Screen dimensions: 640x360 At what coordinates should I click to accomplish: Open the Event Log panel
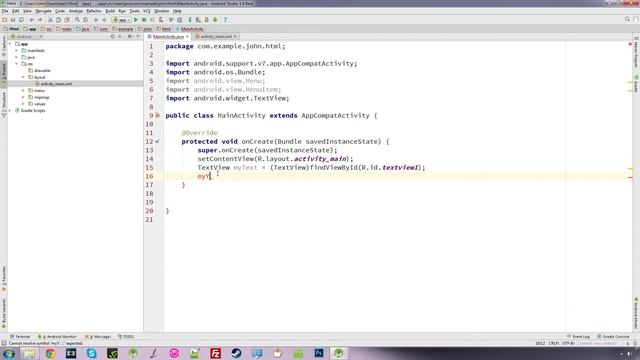(x=578, y=337)
